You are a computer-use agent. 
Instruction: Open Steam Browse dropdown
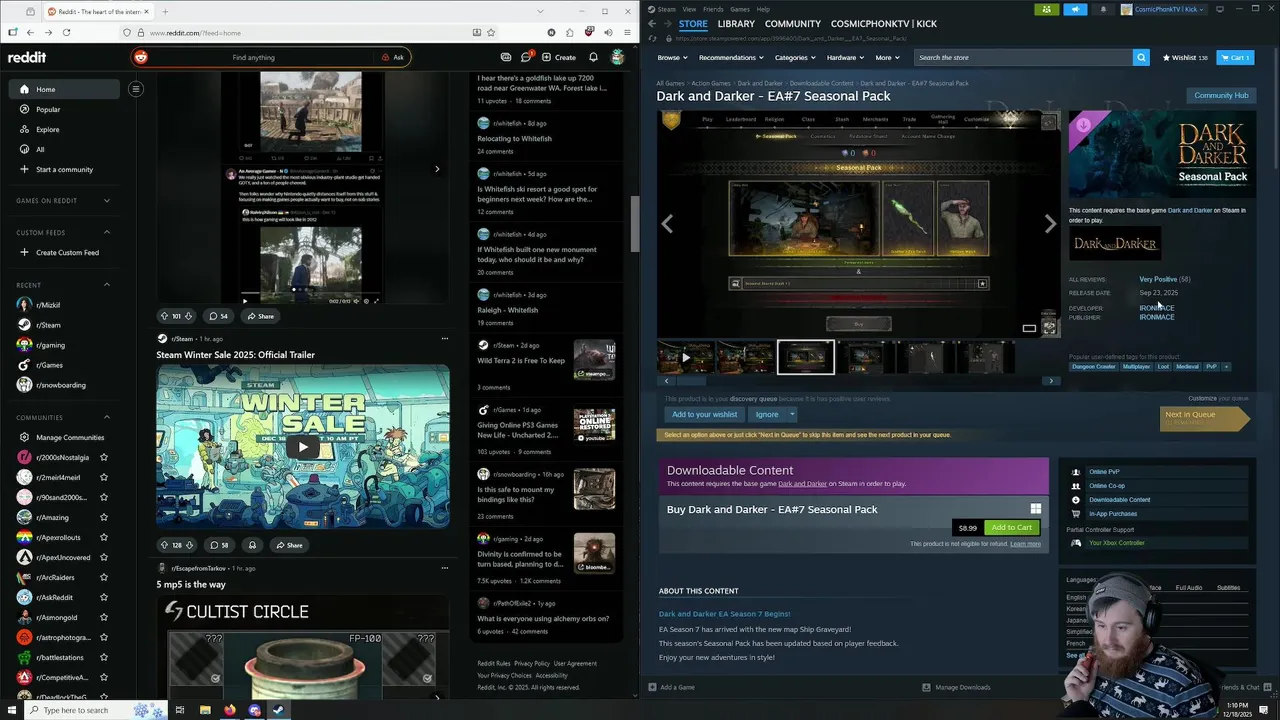pyautogui.click(x=672, y=57)
